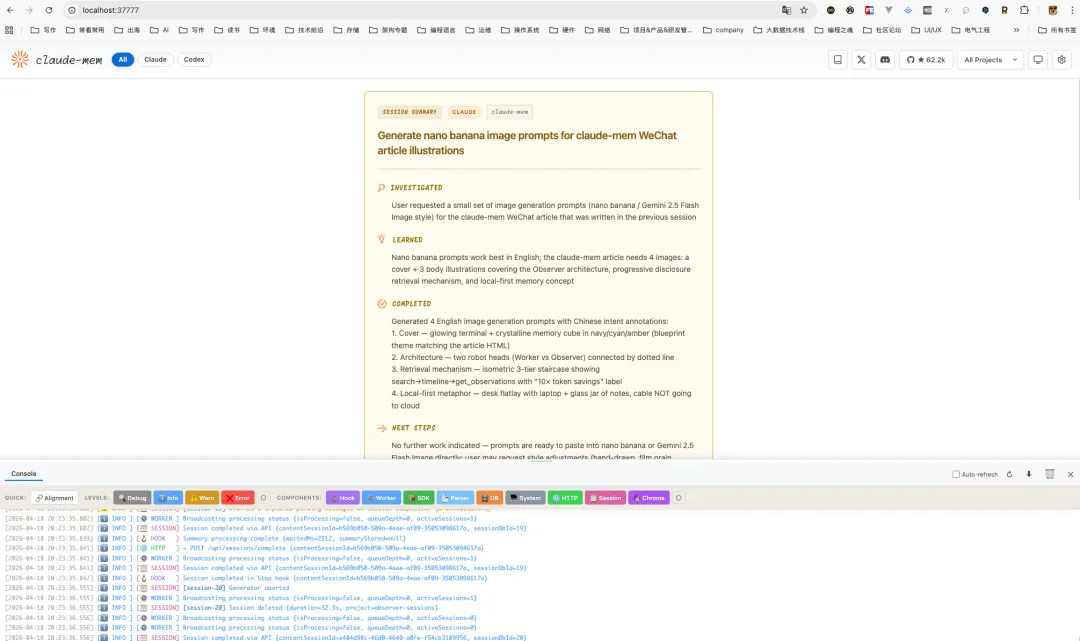Toggle the Parser component filter
The height and width of the screenshot is (641, 1080).
455,498
